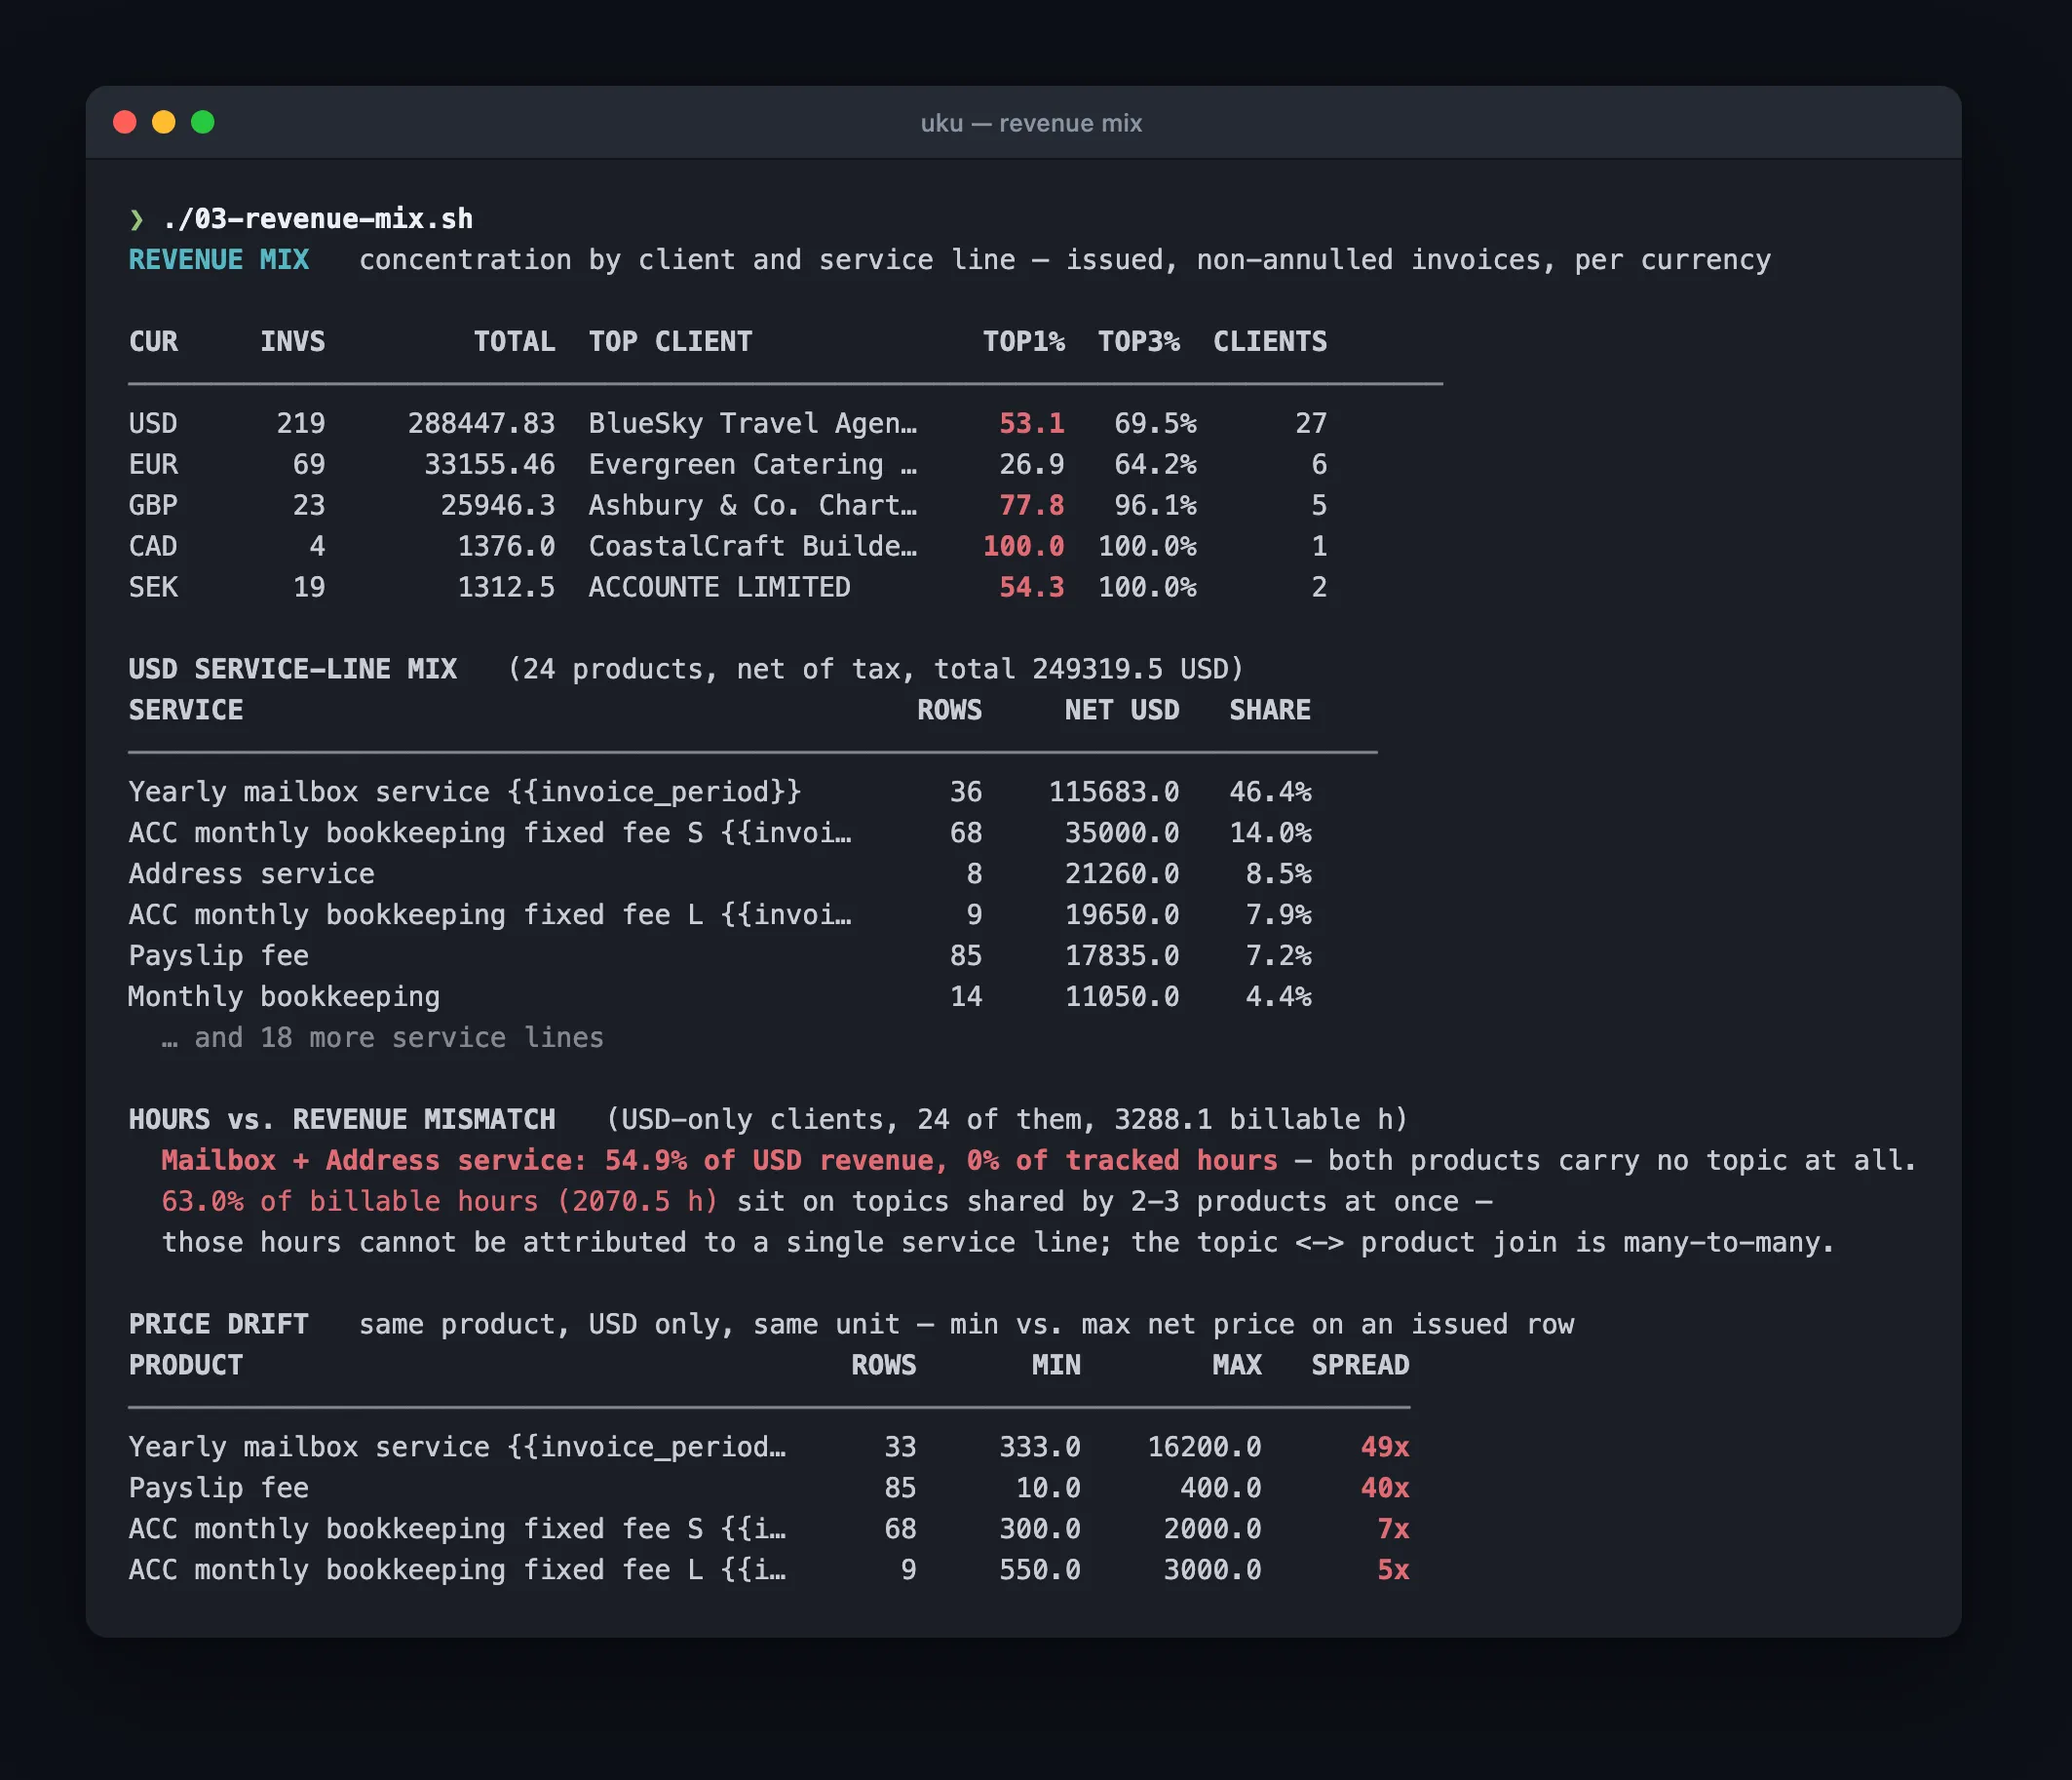Image resolution: width=2072 pixels, height=1780 pixels.
Task: Click the red close window button
Action: (x=125, y=122)
